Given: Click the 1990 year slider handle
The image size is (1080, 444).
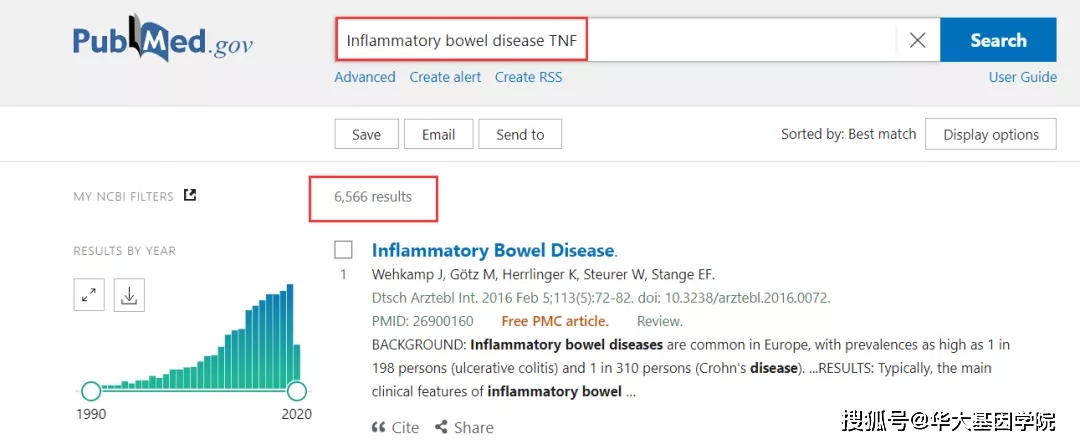Looking at the screenshot, I should tap(90, 390).
